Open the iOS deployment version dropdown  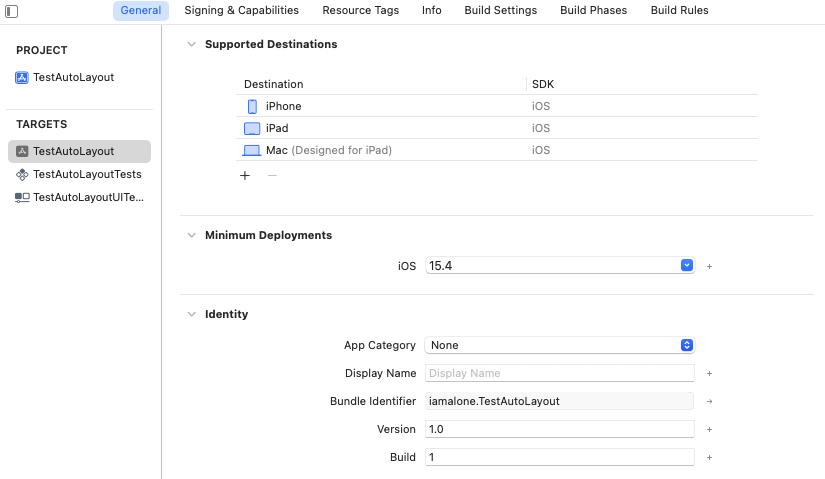click(x=687, y=265)
